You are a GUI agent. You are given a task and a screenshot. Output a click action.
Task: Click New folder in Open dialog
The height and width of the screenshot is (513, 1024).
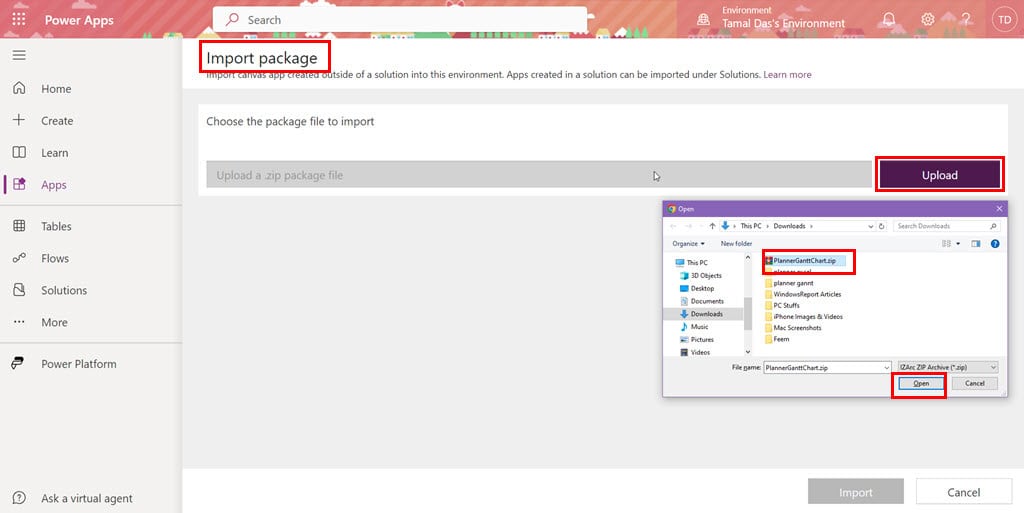[736, 243]
